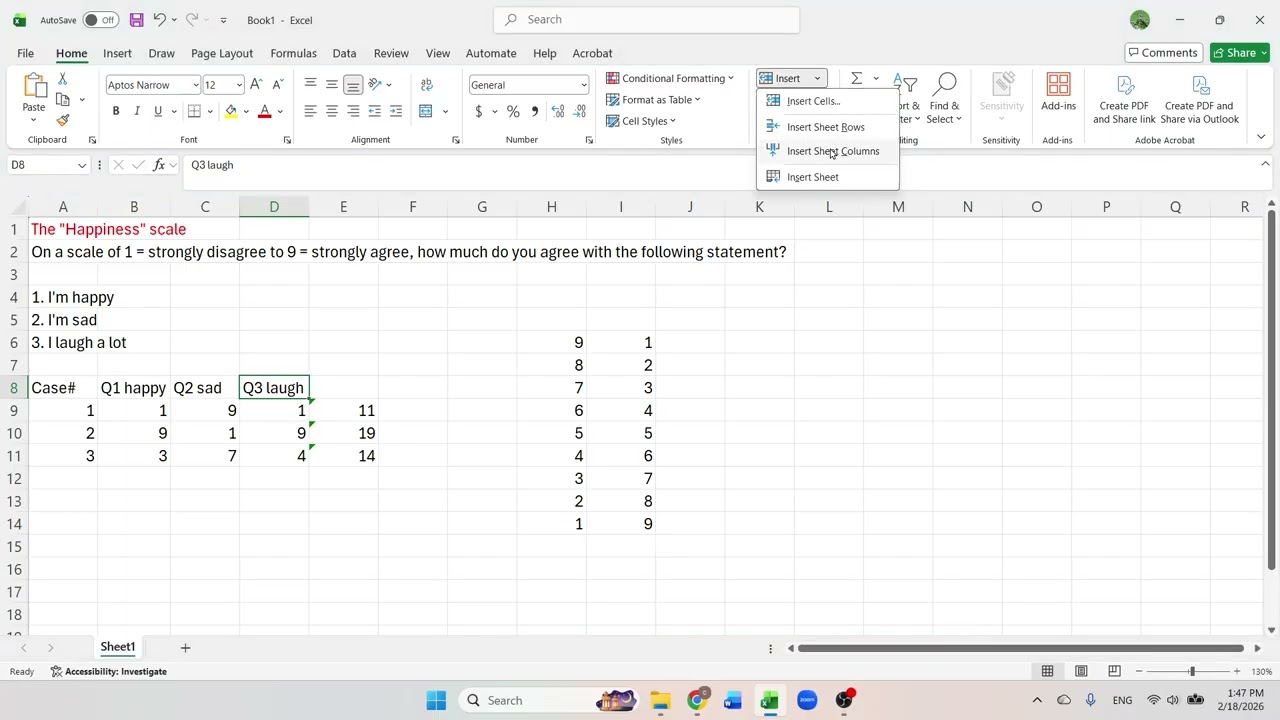Toggle AutoSave switch
1280x720 pixels.
click(x=100, y=20)
